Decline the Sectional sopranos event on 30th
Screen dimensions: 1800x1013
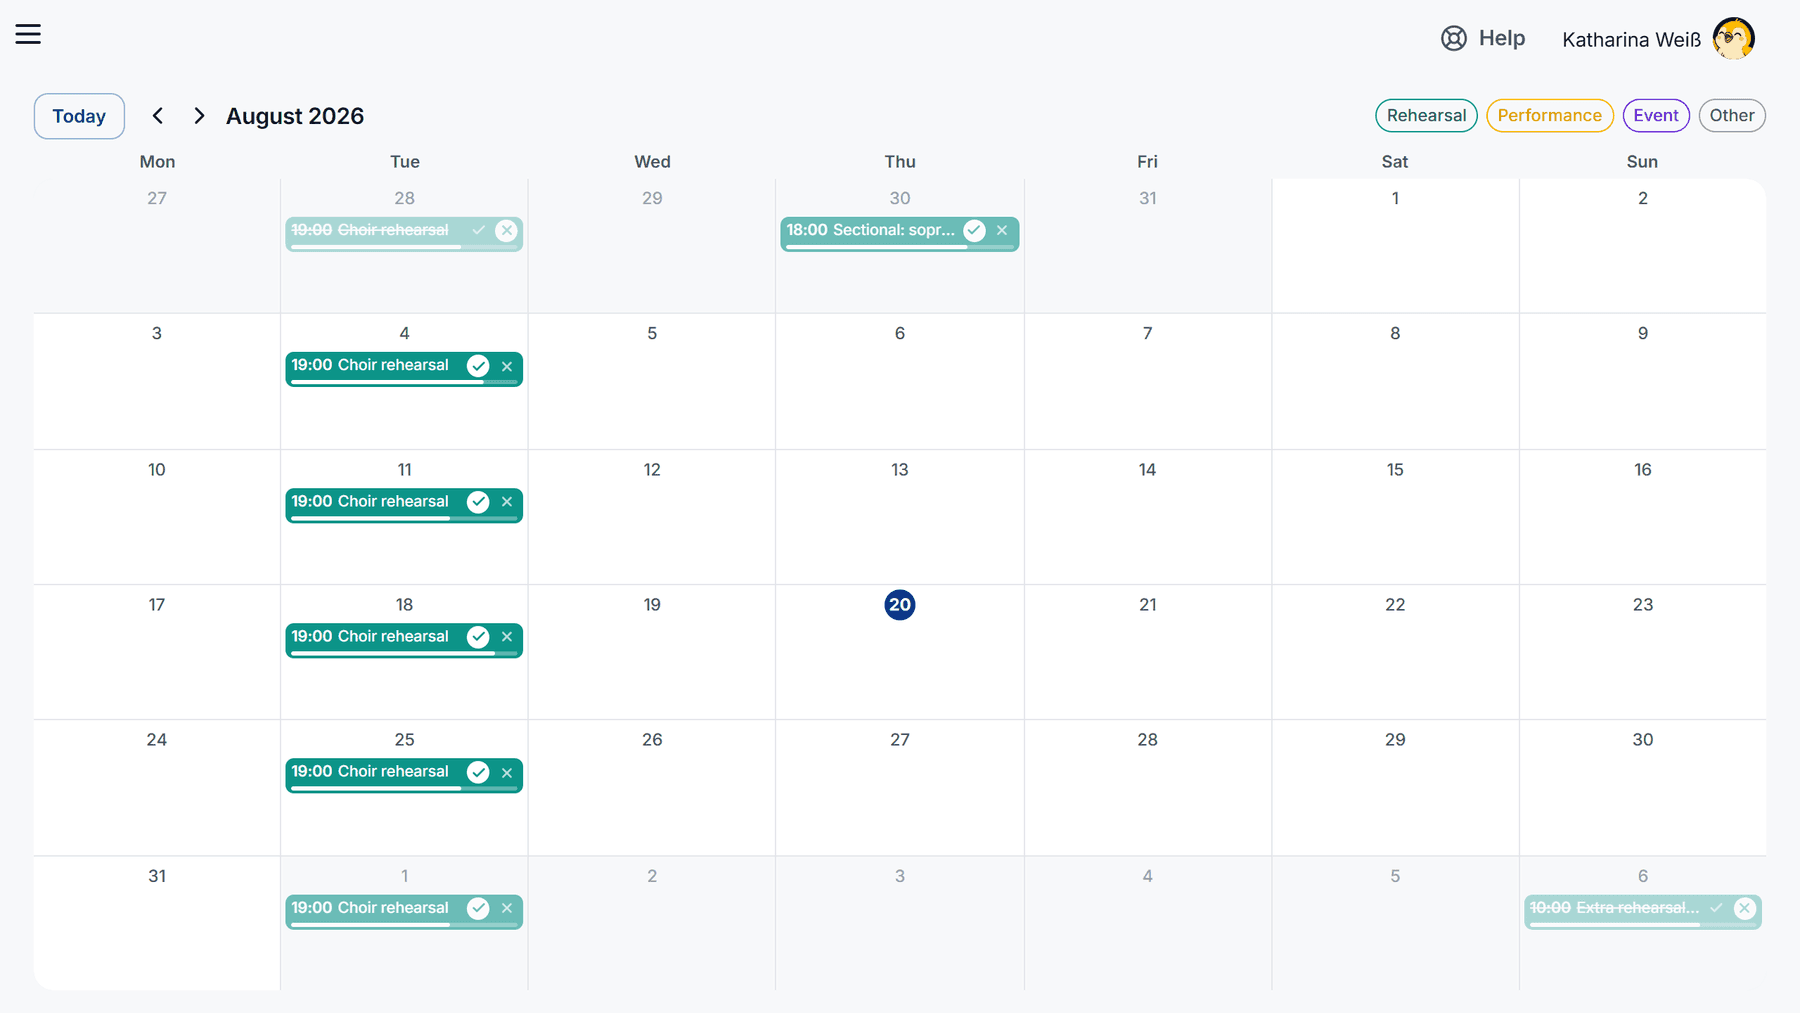tap(1002, 231)
